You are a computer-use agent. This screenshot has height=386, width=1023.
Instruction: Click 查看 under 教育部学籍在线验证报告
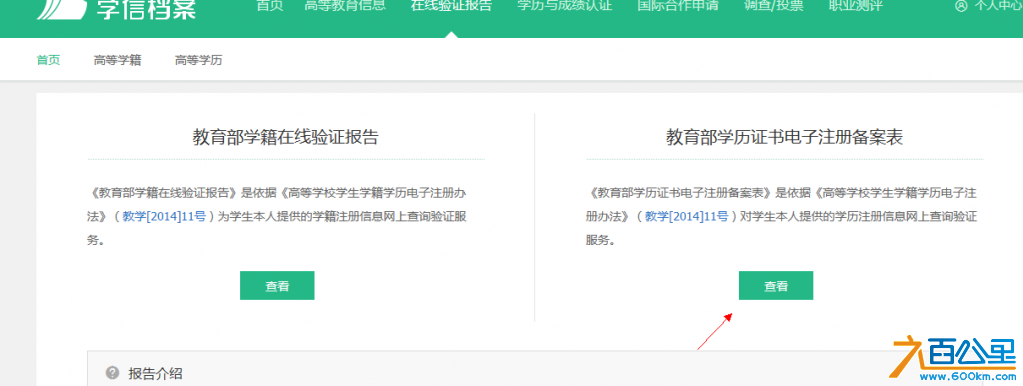coord(277,286)
